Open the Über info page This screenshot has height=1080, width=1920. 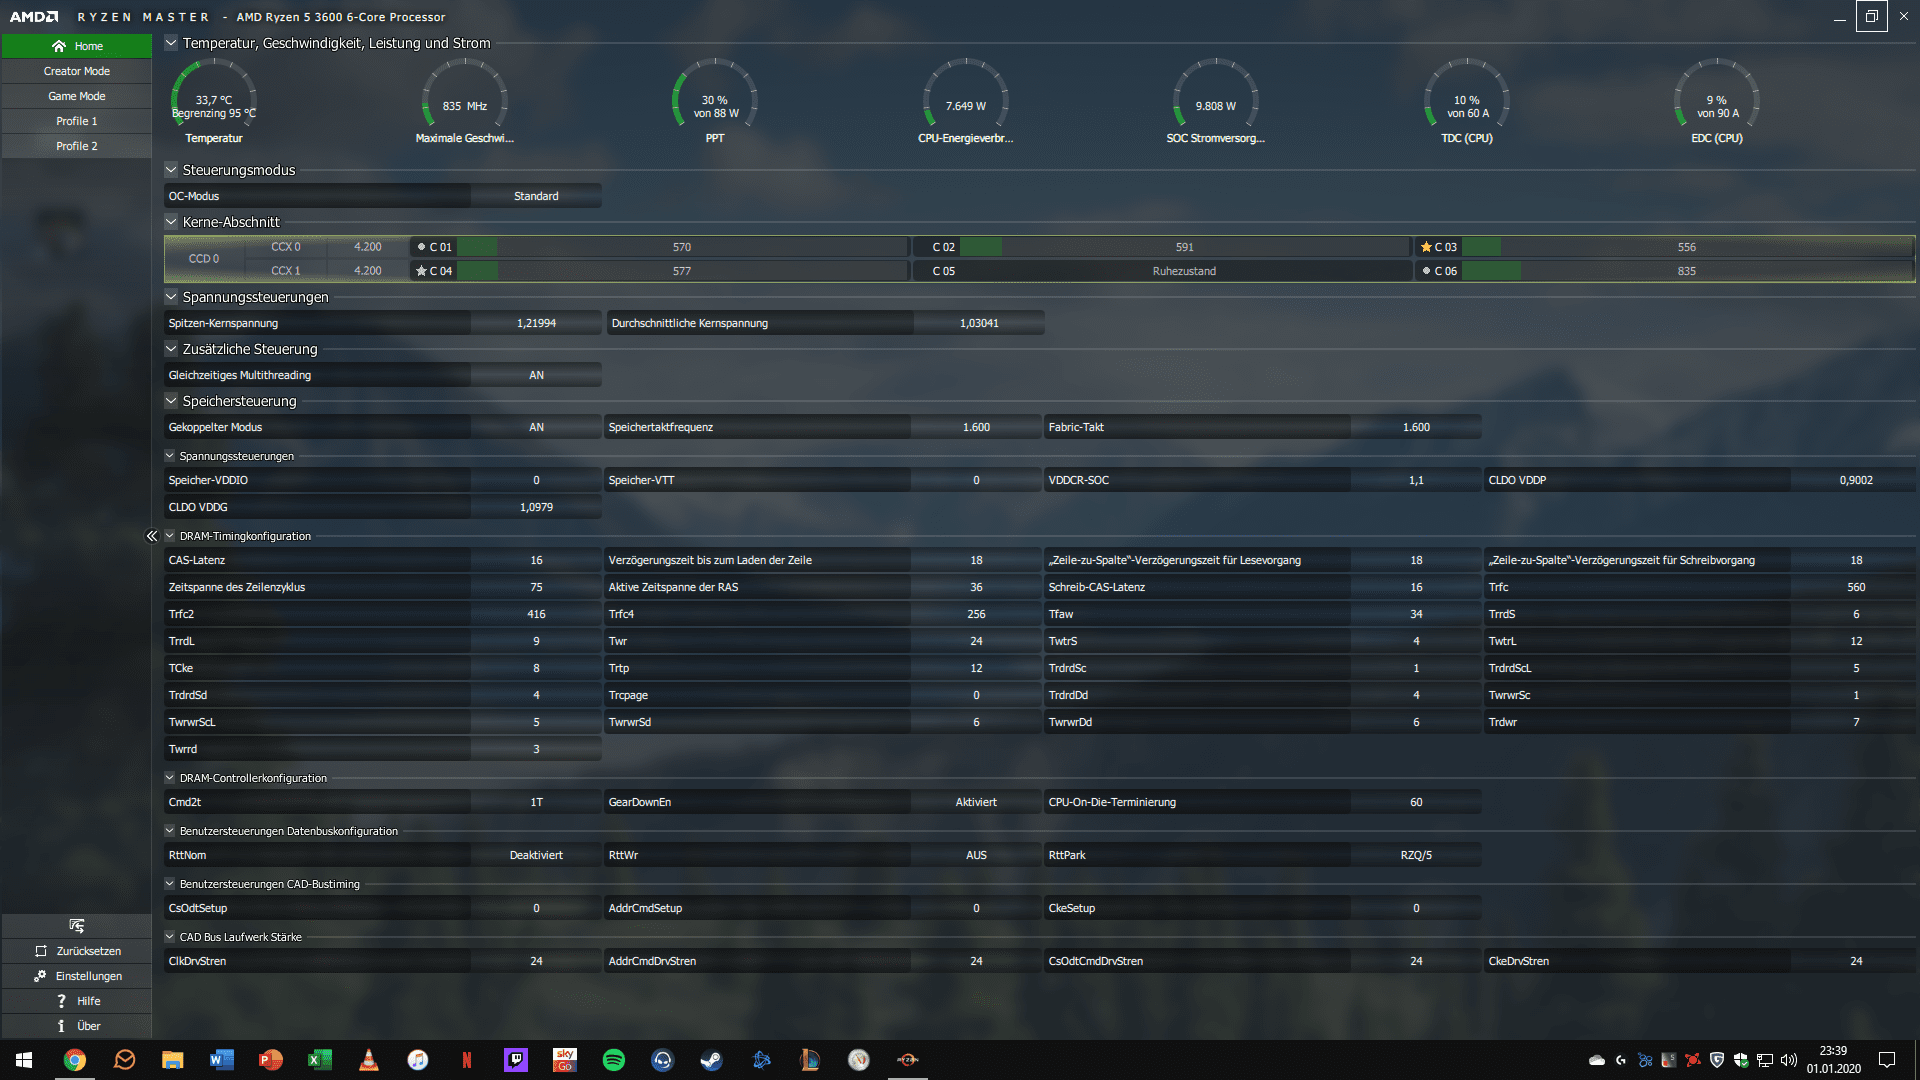[77, 1026]
